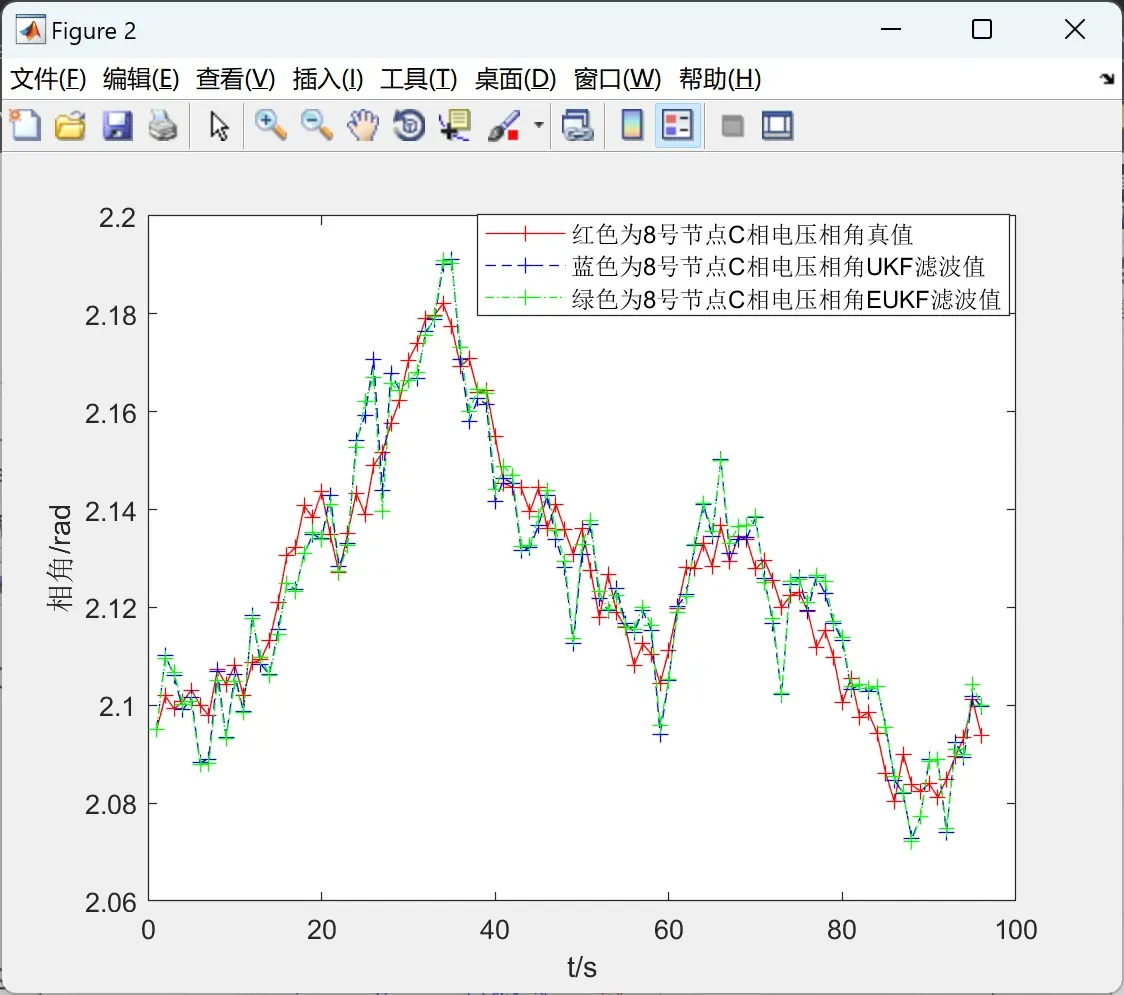Click the New Figure icon
The width and height of the screenshot is (1124, 995).
[26, 125]
